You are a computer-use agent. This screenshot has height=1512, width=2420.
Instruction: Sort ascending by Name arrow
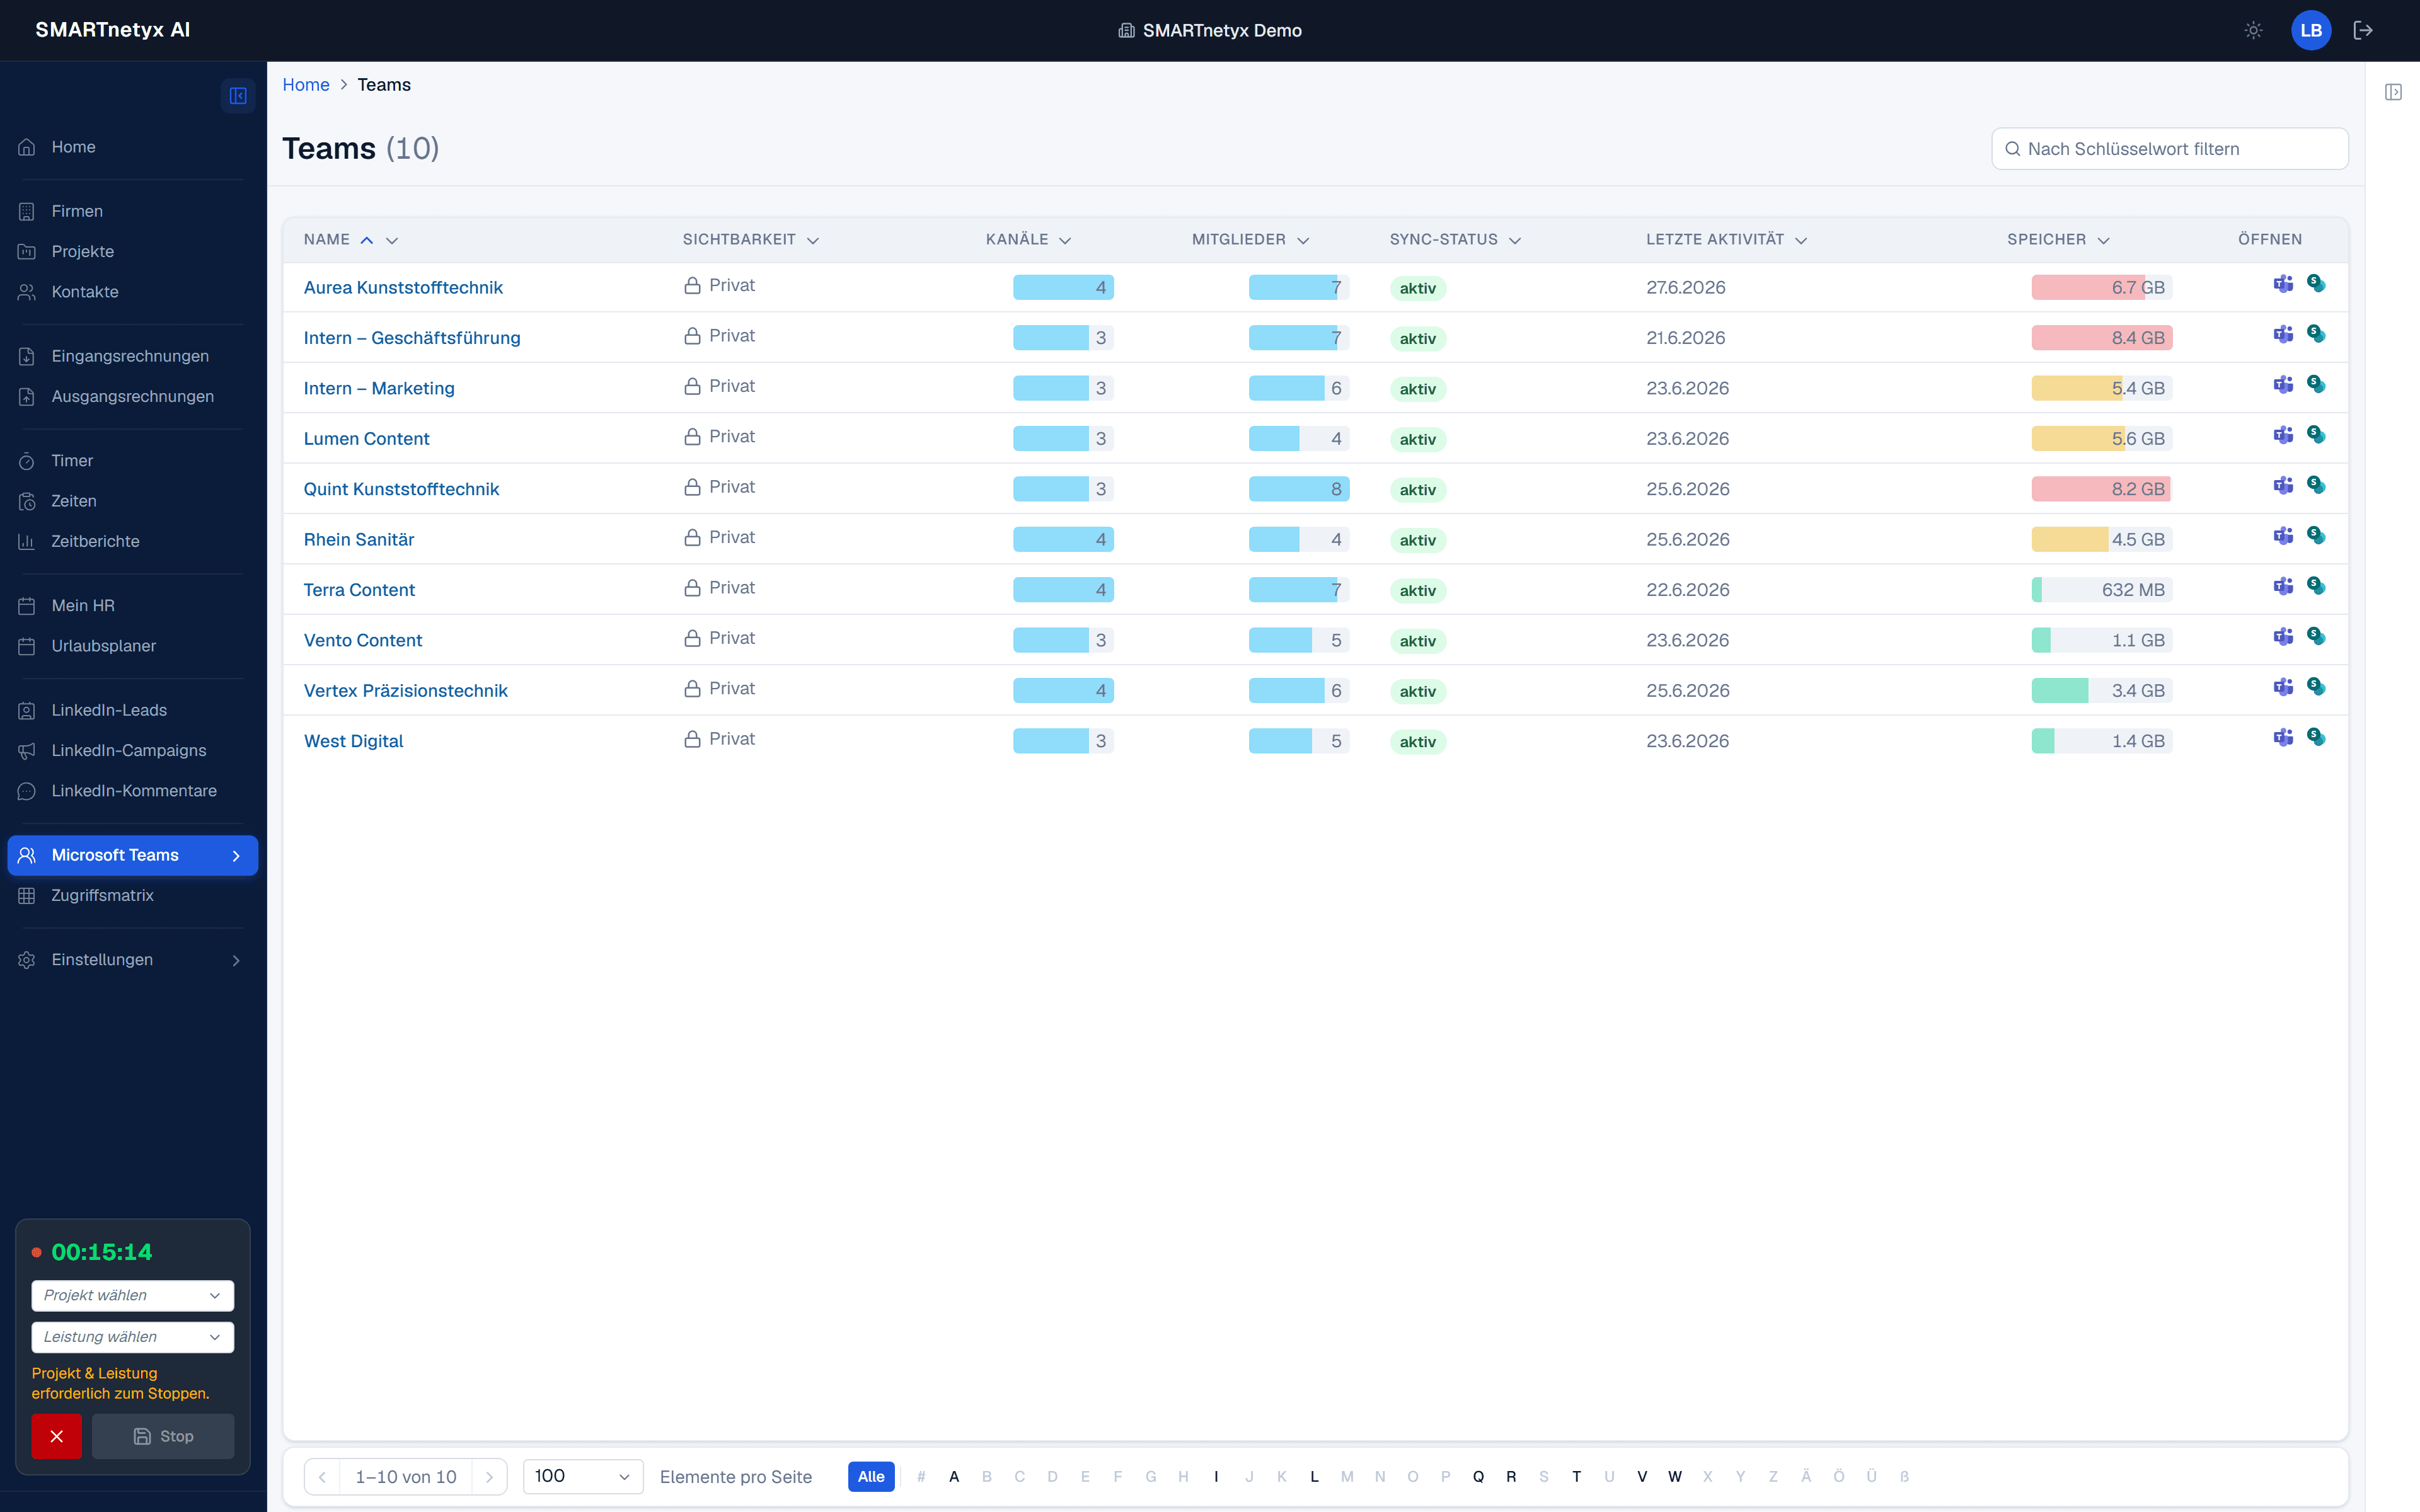[367, 240]
